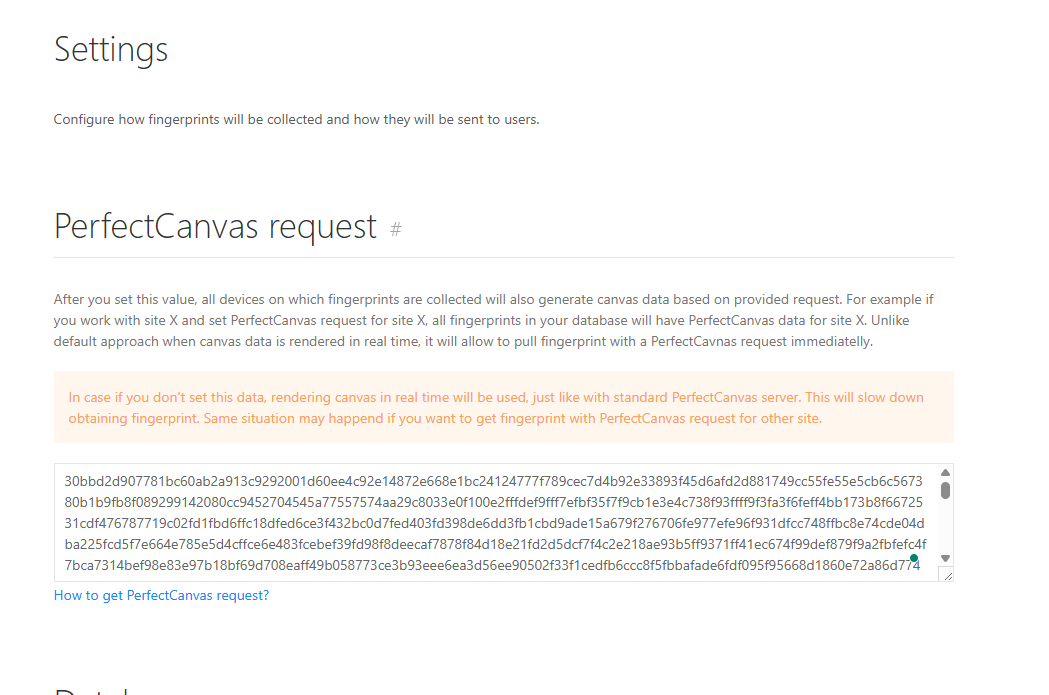Click the green dot icon in the textarea
The width and height of the screenshot is (1049, 695).
[x=914, y=558]
